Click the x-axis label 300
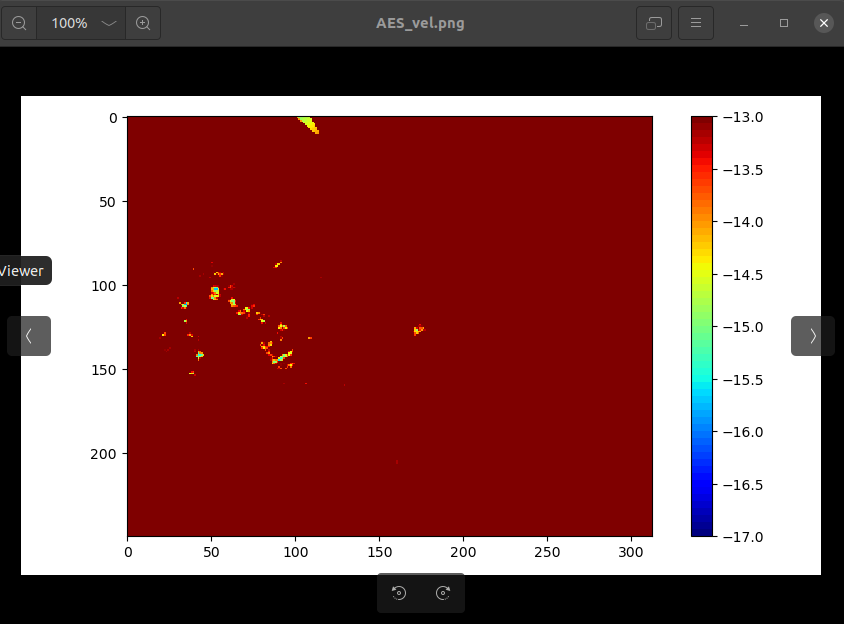Viewport: 844px width, 624px height. (631, 552)
